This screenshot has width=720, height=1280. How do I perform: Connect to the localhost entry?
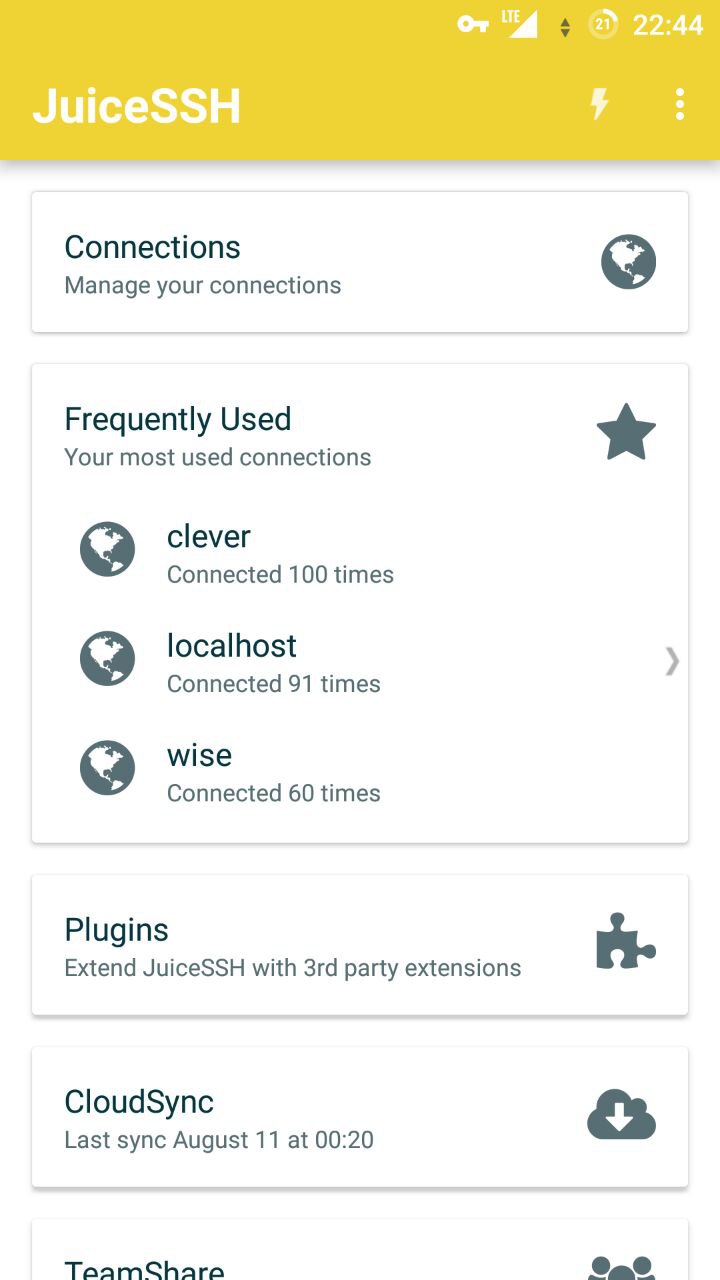click(273, 662)
